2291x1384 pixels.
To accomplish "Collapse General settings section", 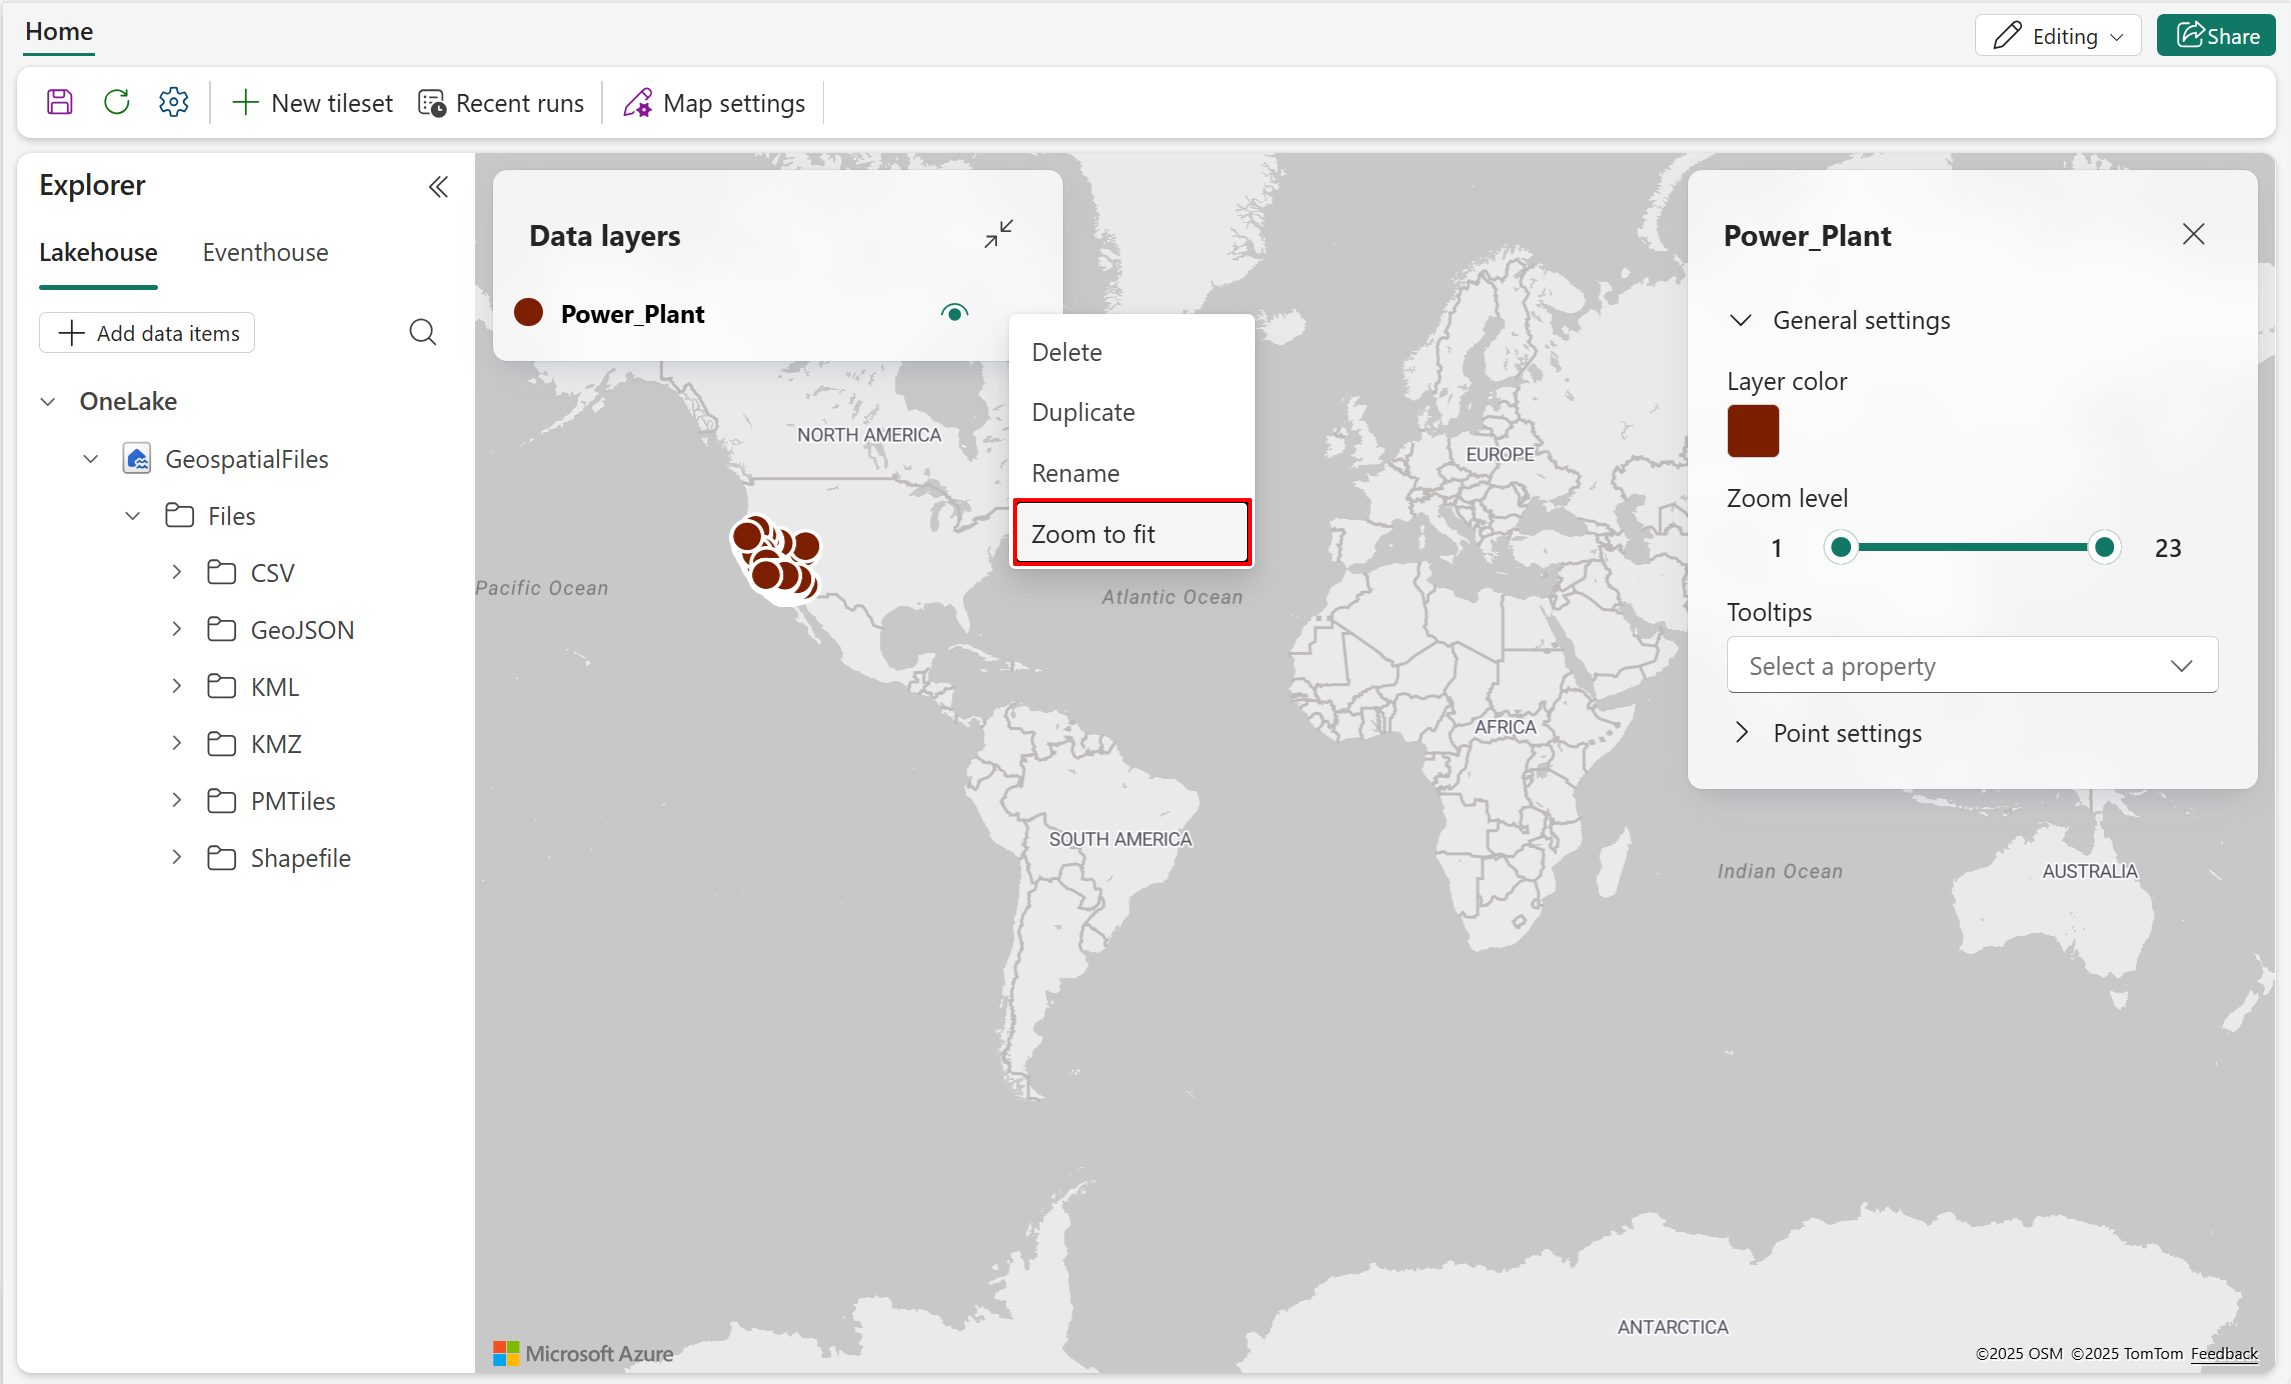I will [1741, 320].
